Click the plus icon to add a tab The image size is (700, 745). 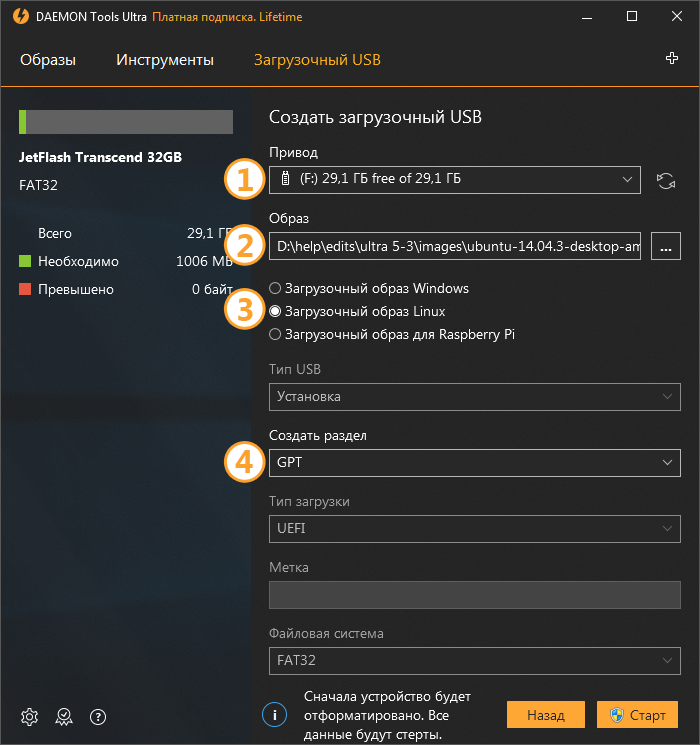click(671, 58)
